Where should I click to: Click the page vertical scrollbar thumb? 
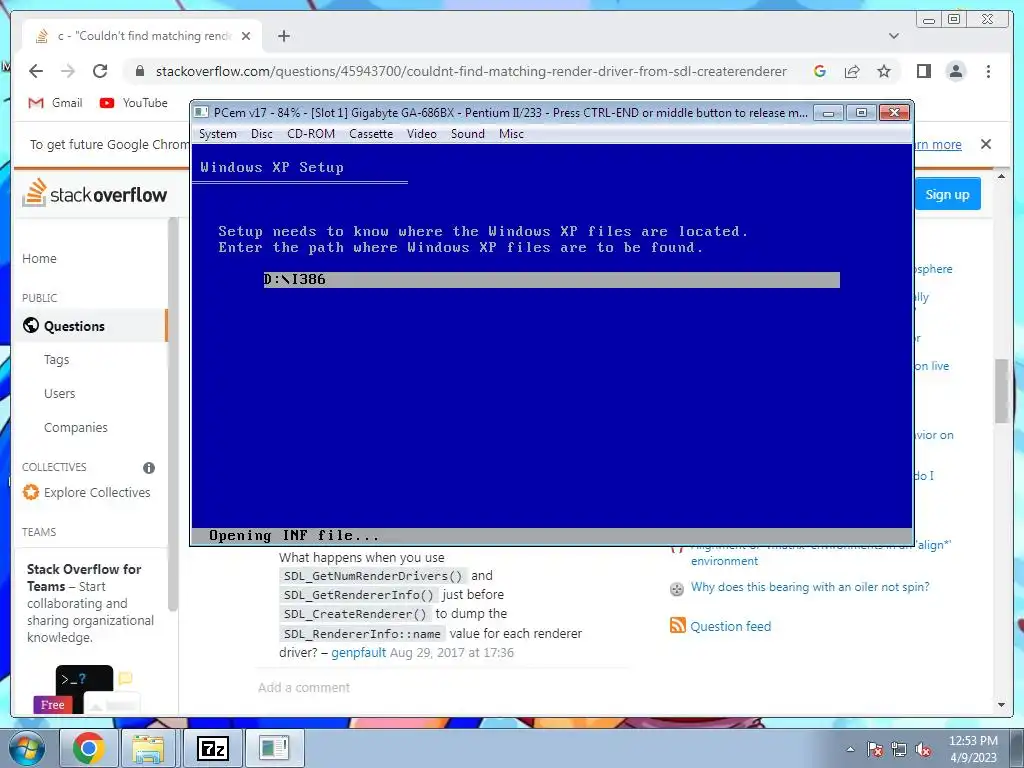pyautogui.click(x=1002, y=391)
